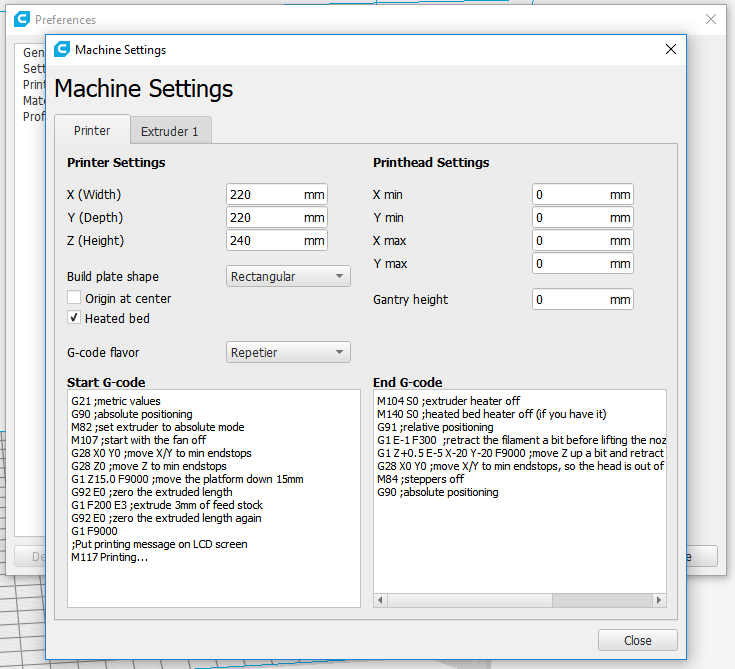Click the 'M104 S0 ;extruder heater off' line

tap(448, 401)
